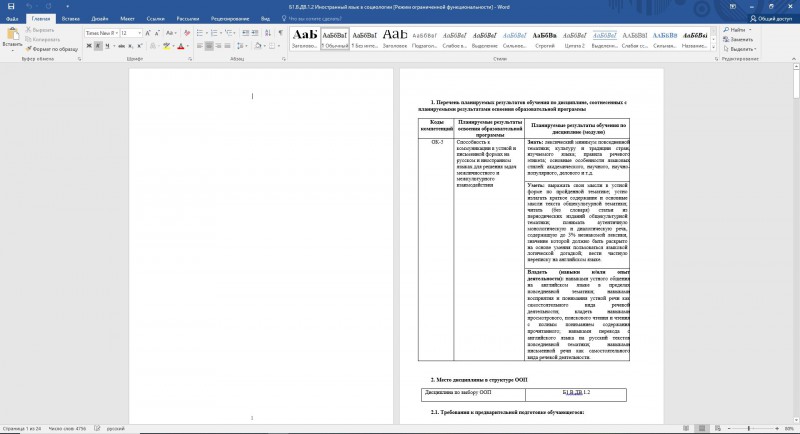This screenshot has height=434, width=800.
Task: Apply subscript formatting (x₂)
Action: tap(131, 46)
